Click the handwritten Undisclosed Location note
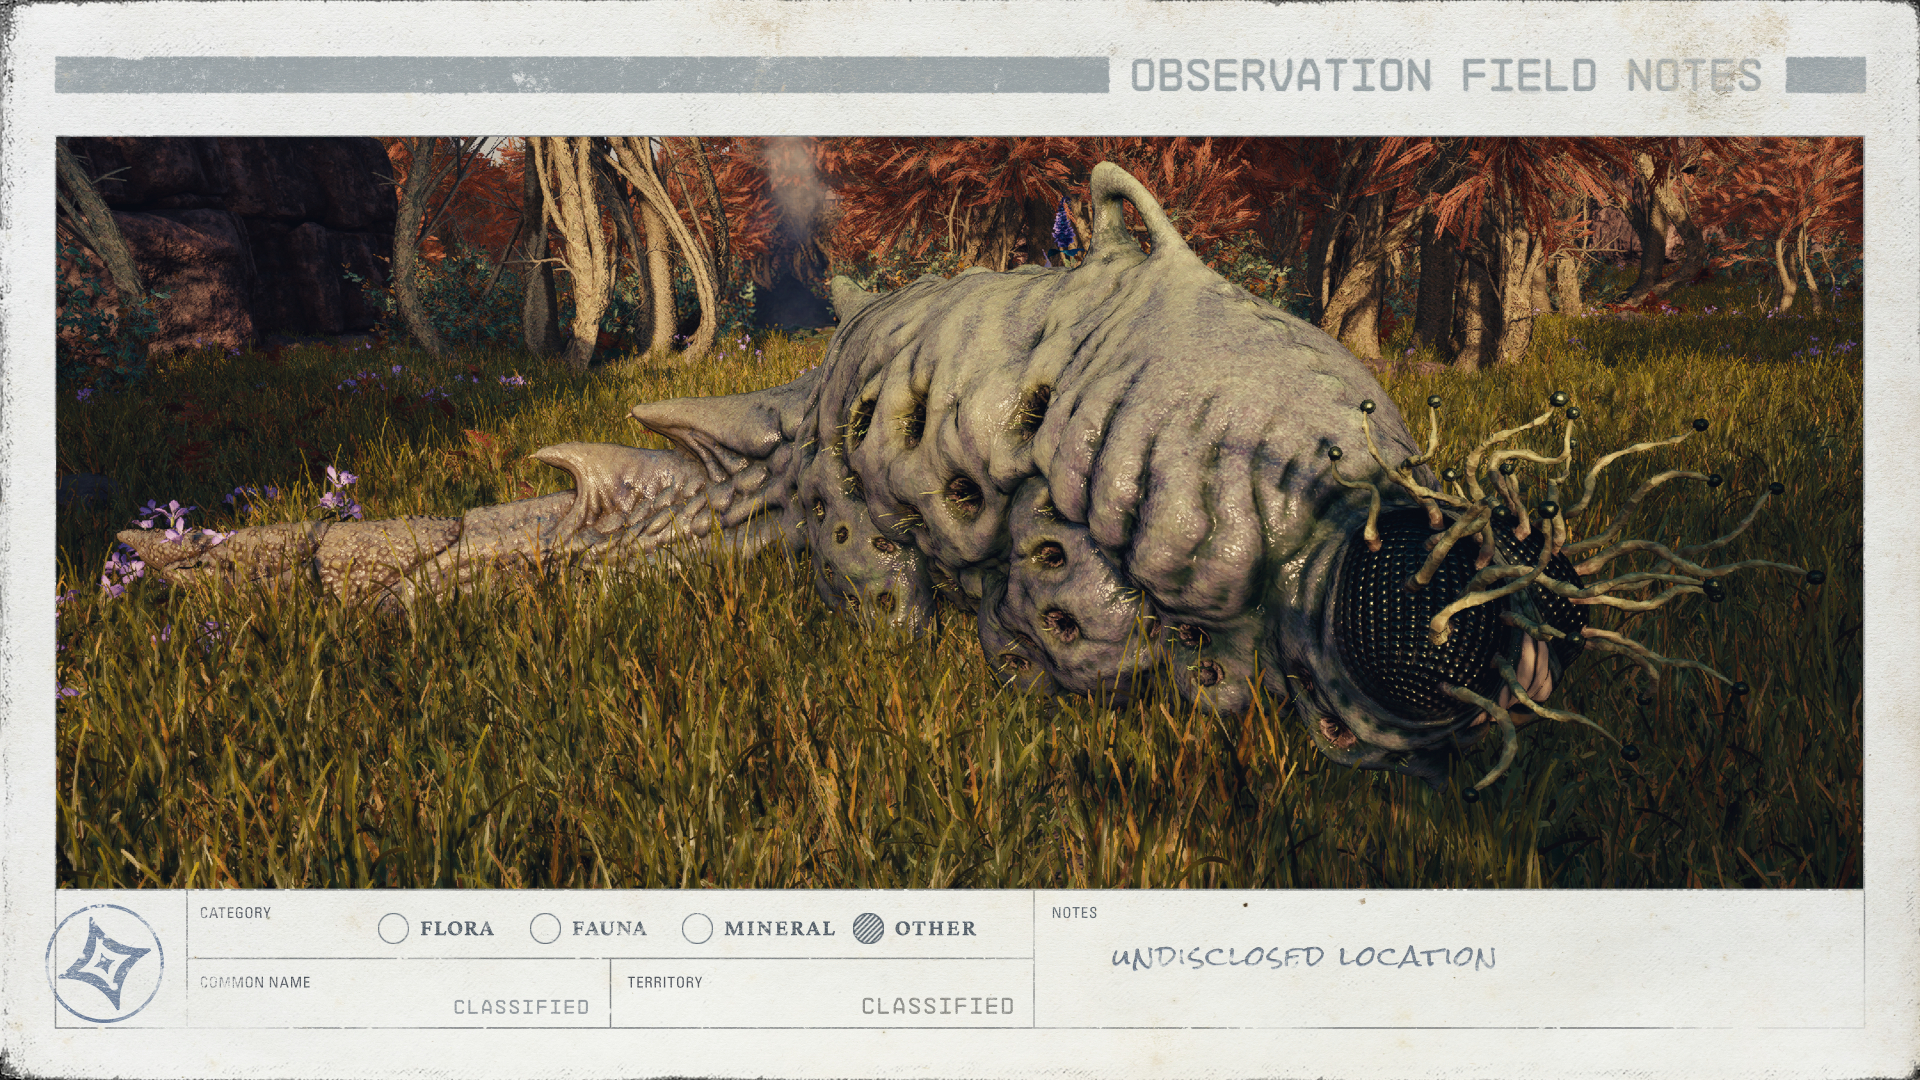This screenshot has height=1080, width=1920. pos(1303,957)
